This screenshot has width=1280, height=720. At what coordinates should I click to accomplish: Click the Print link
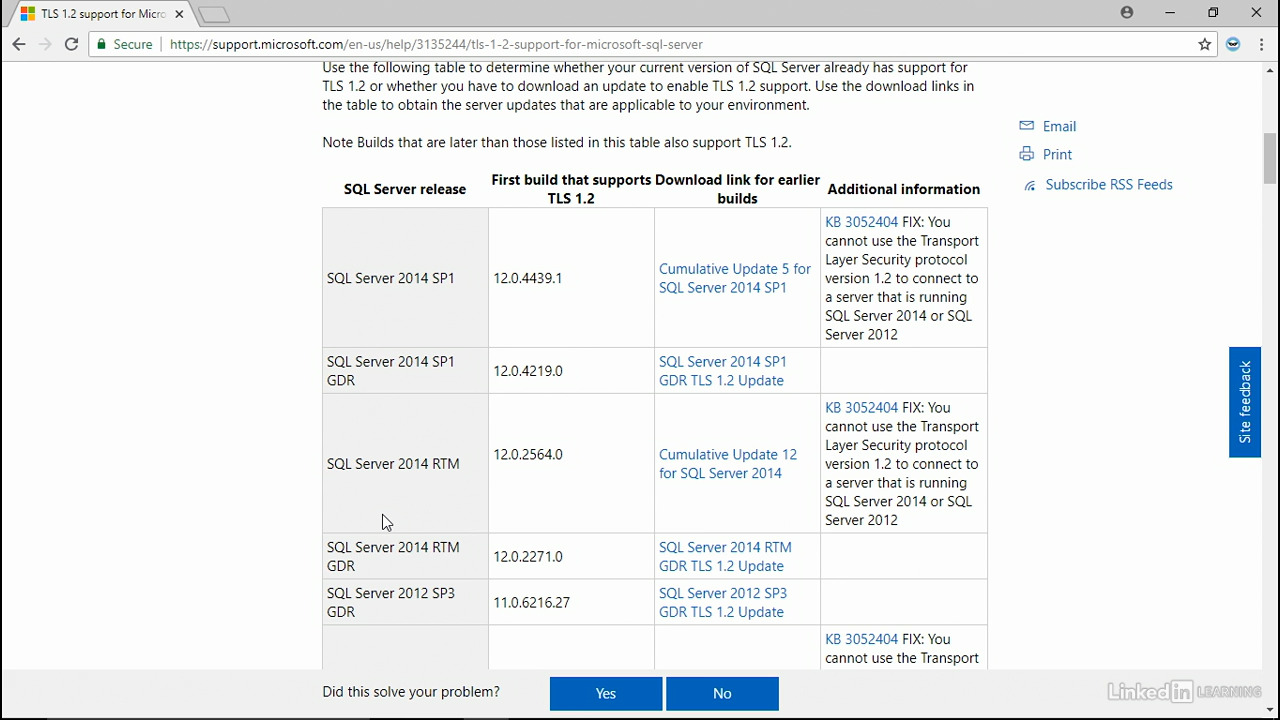1057,154
